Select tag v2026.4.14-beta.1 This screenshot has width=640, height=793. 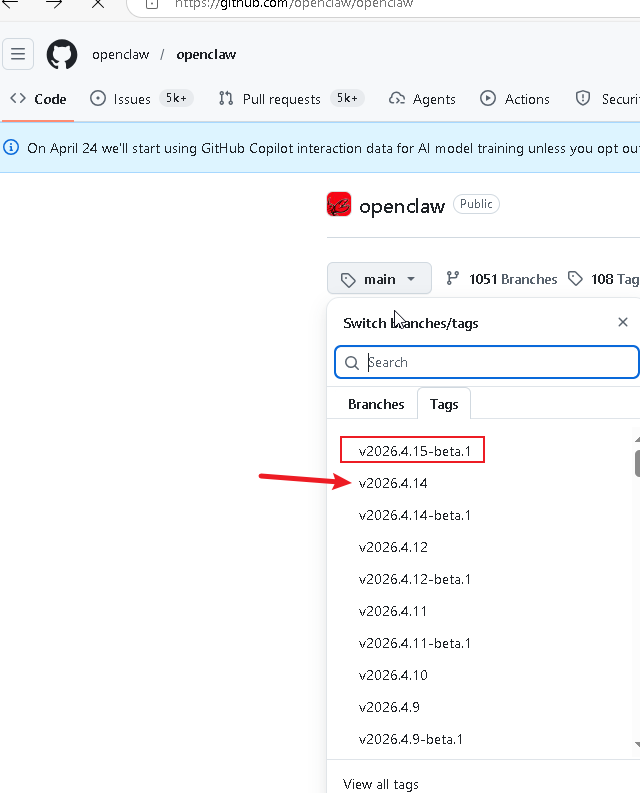click(x=414, y=515)
